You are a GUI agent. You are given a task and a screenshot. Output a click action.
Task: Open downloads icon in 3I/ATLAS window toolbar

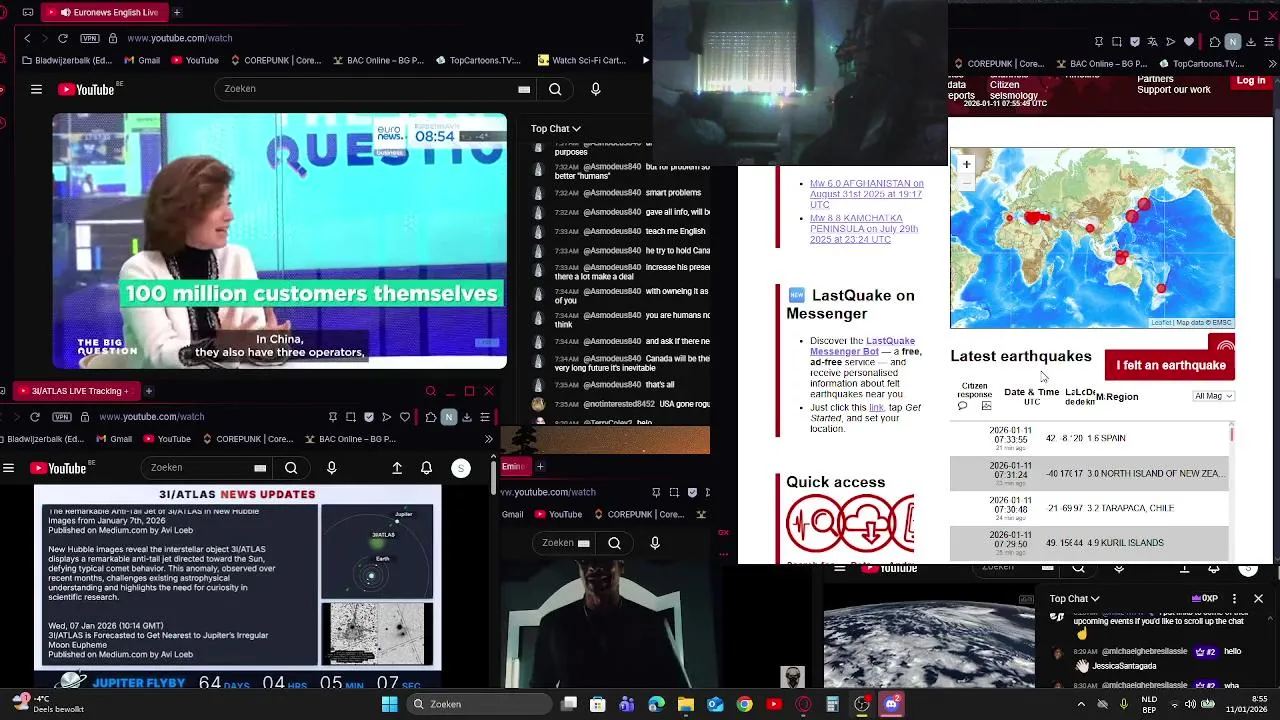click(x=466, y=417)
